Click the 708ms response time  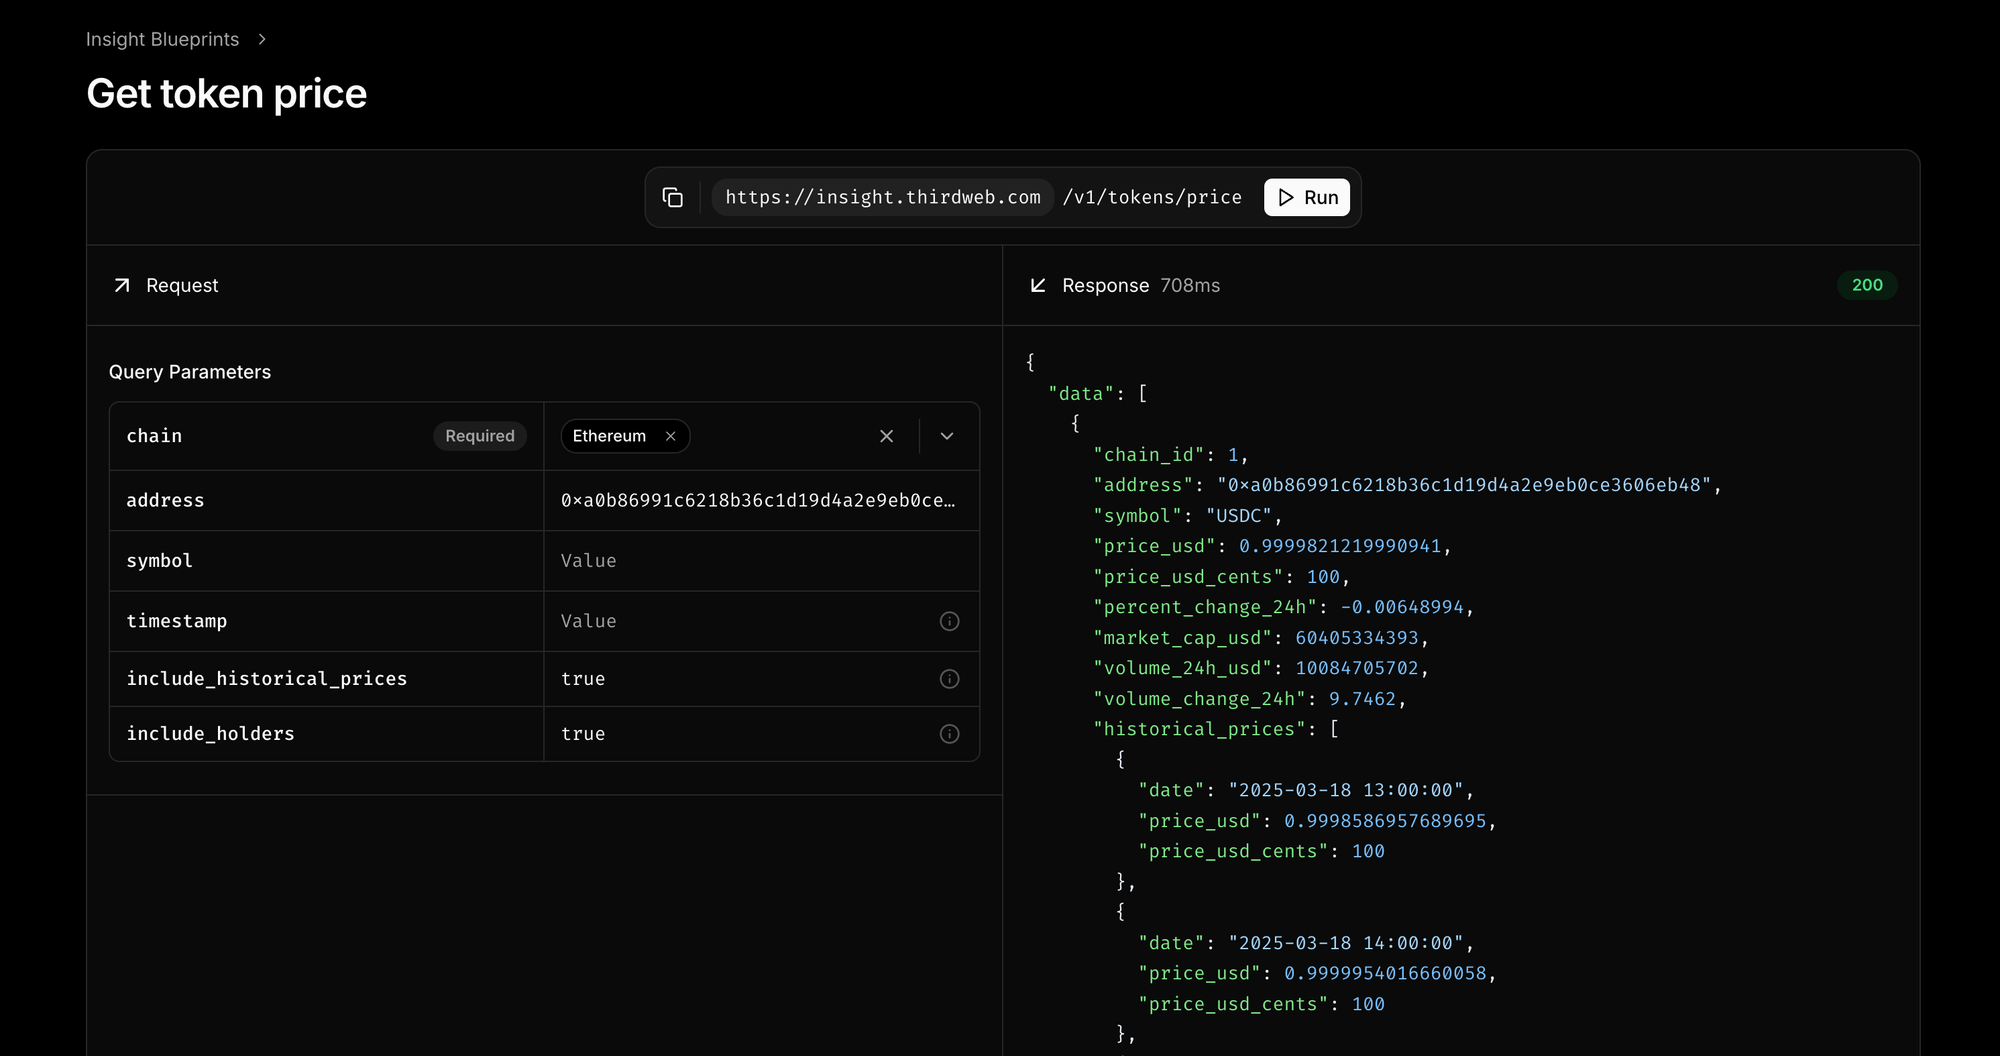pos(1190,286)
